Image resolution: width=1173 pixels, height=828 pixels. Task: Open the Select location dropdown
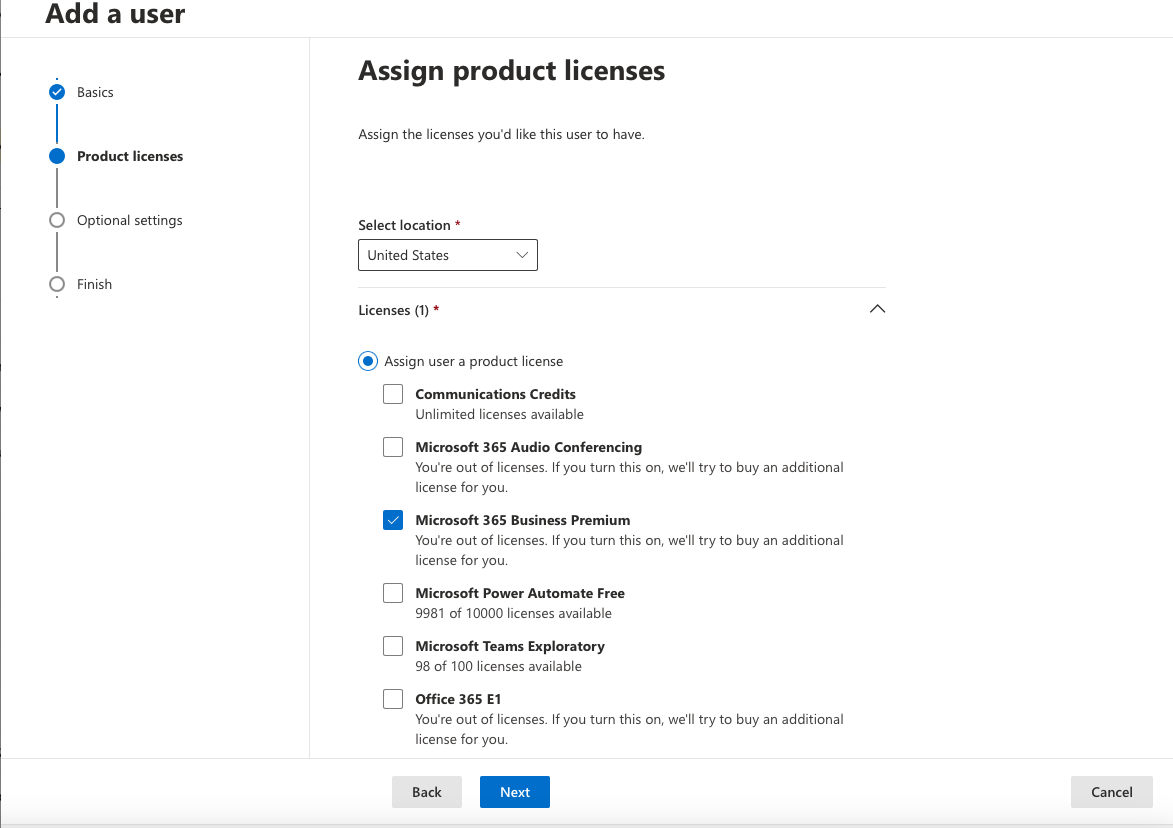point(448,255)
